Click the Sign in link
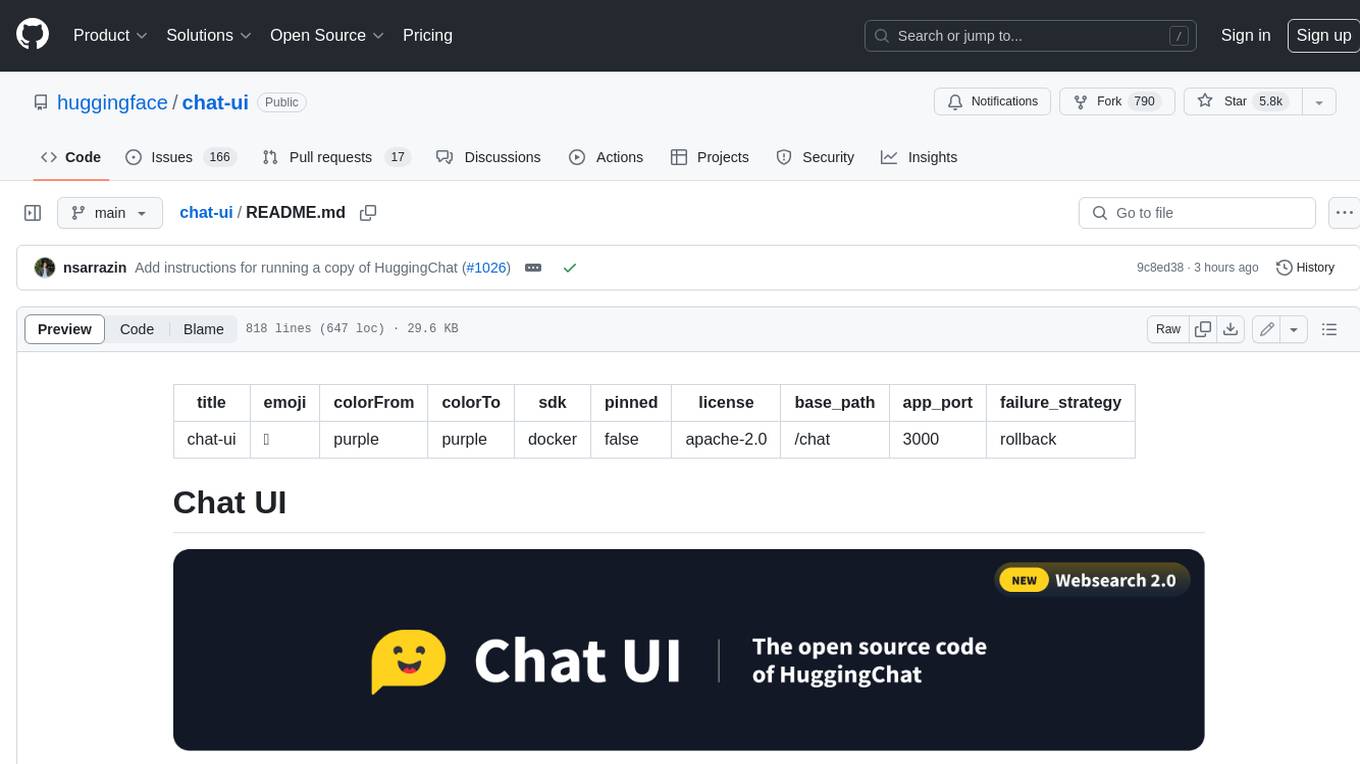Viewport: 1360px width, 764px height. [x=1245, y=35]
